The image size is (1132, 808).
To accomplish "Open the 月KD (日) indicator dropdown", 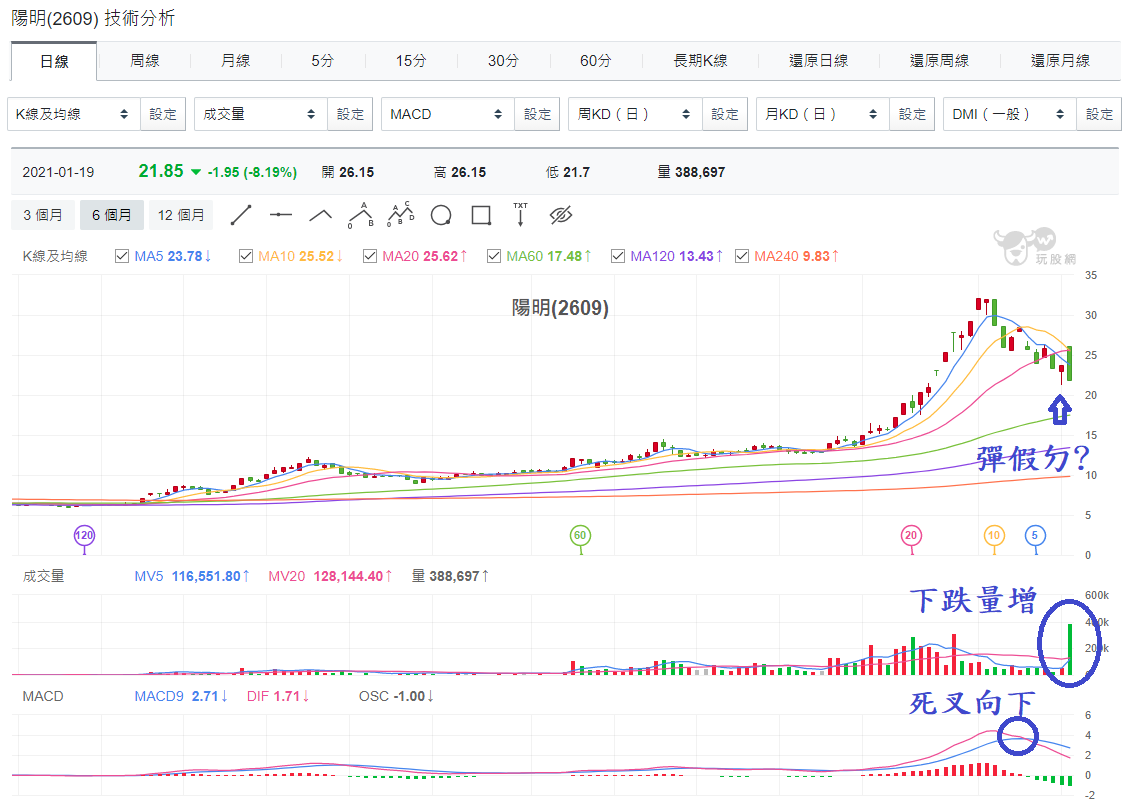I will (823, 114).
